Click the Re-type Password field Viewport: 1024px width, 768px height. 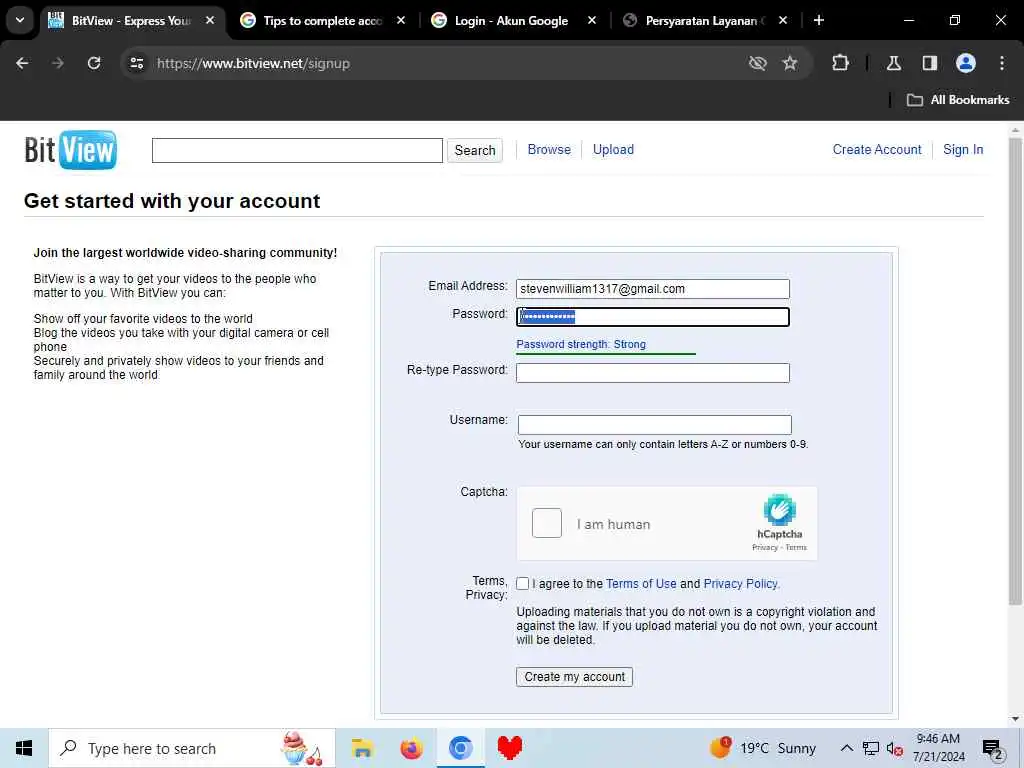click(652, 373)
